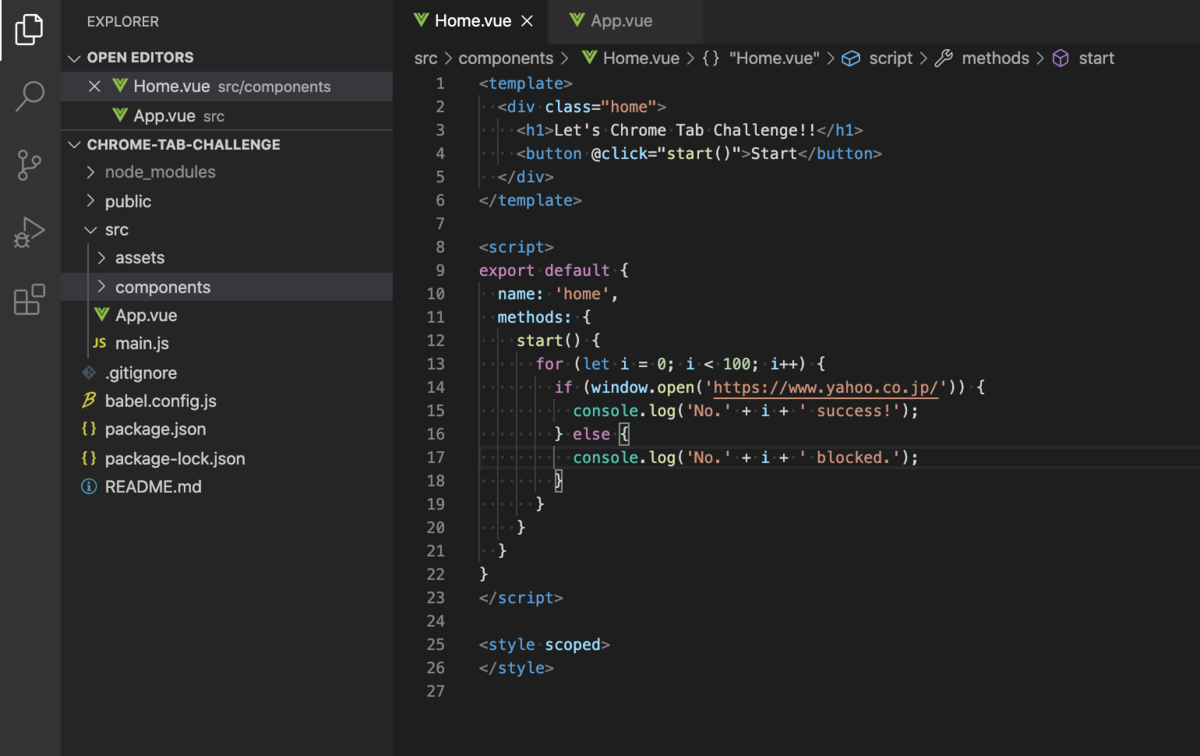This screenshot has height=756, width=1200.
Task: Open README.md file
Action: pos(227,487)
